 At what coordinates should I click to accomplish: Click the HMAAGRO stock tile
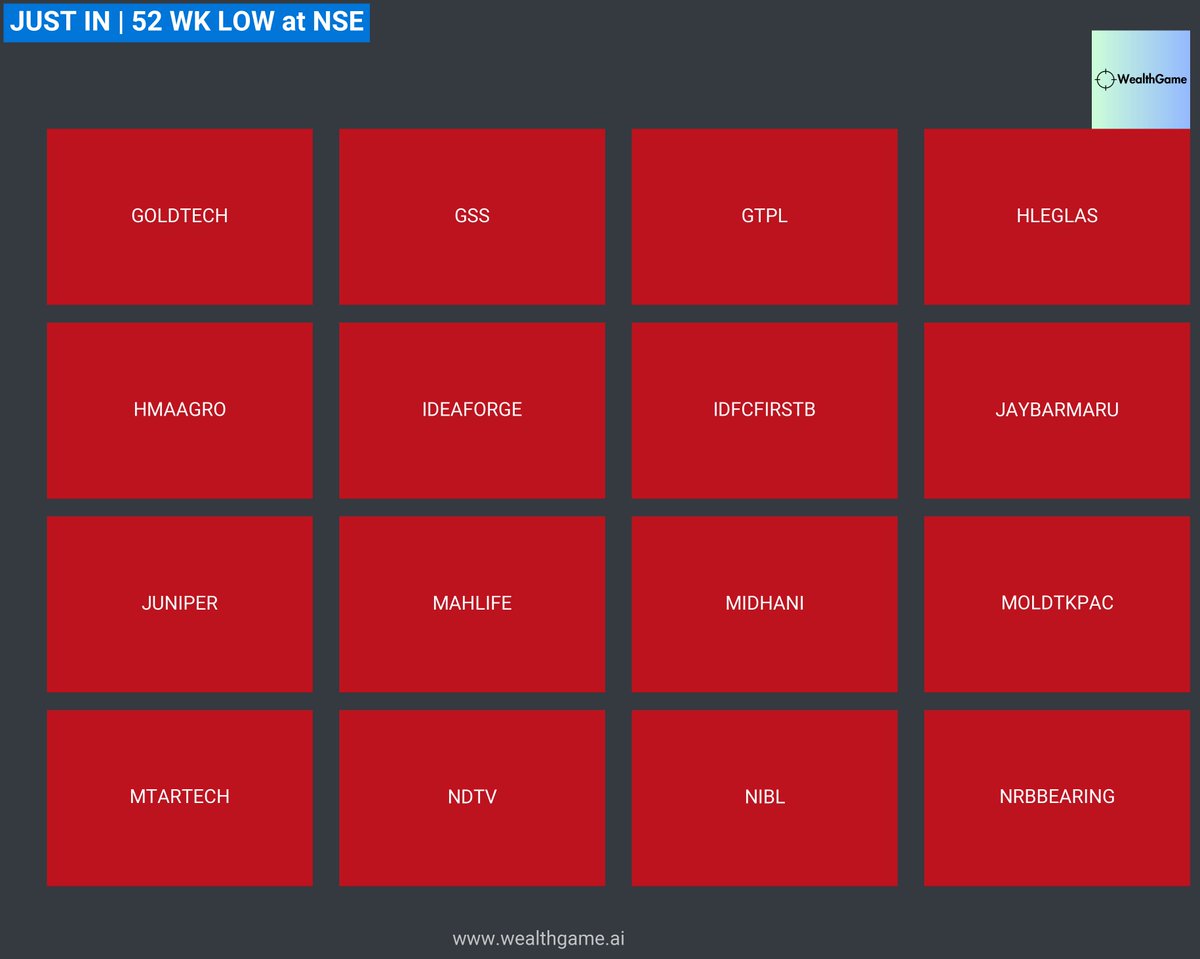(180, 410)
